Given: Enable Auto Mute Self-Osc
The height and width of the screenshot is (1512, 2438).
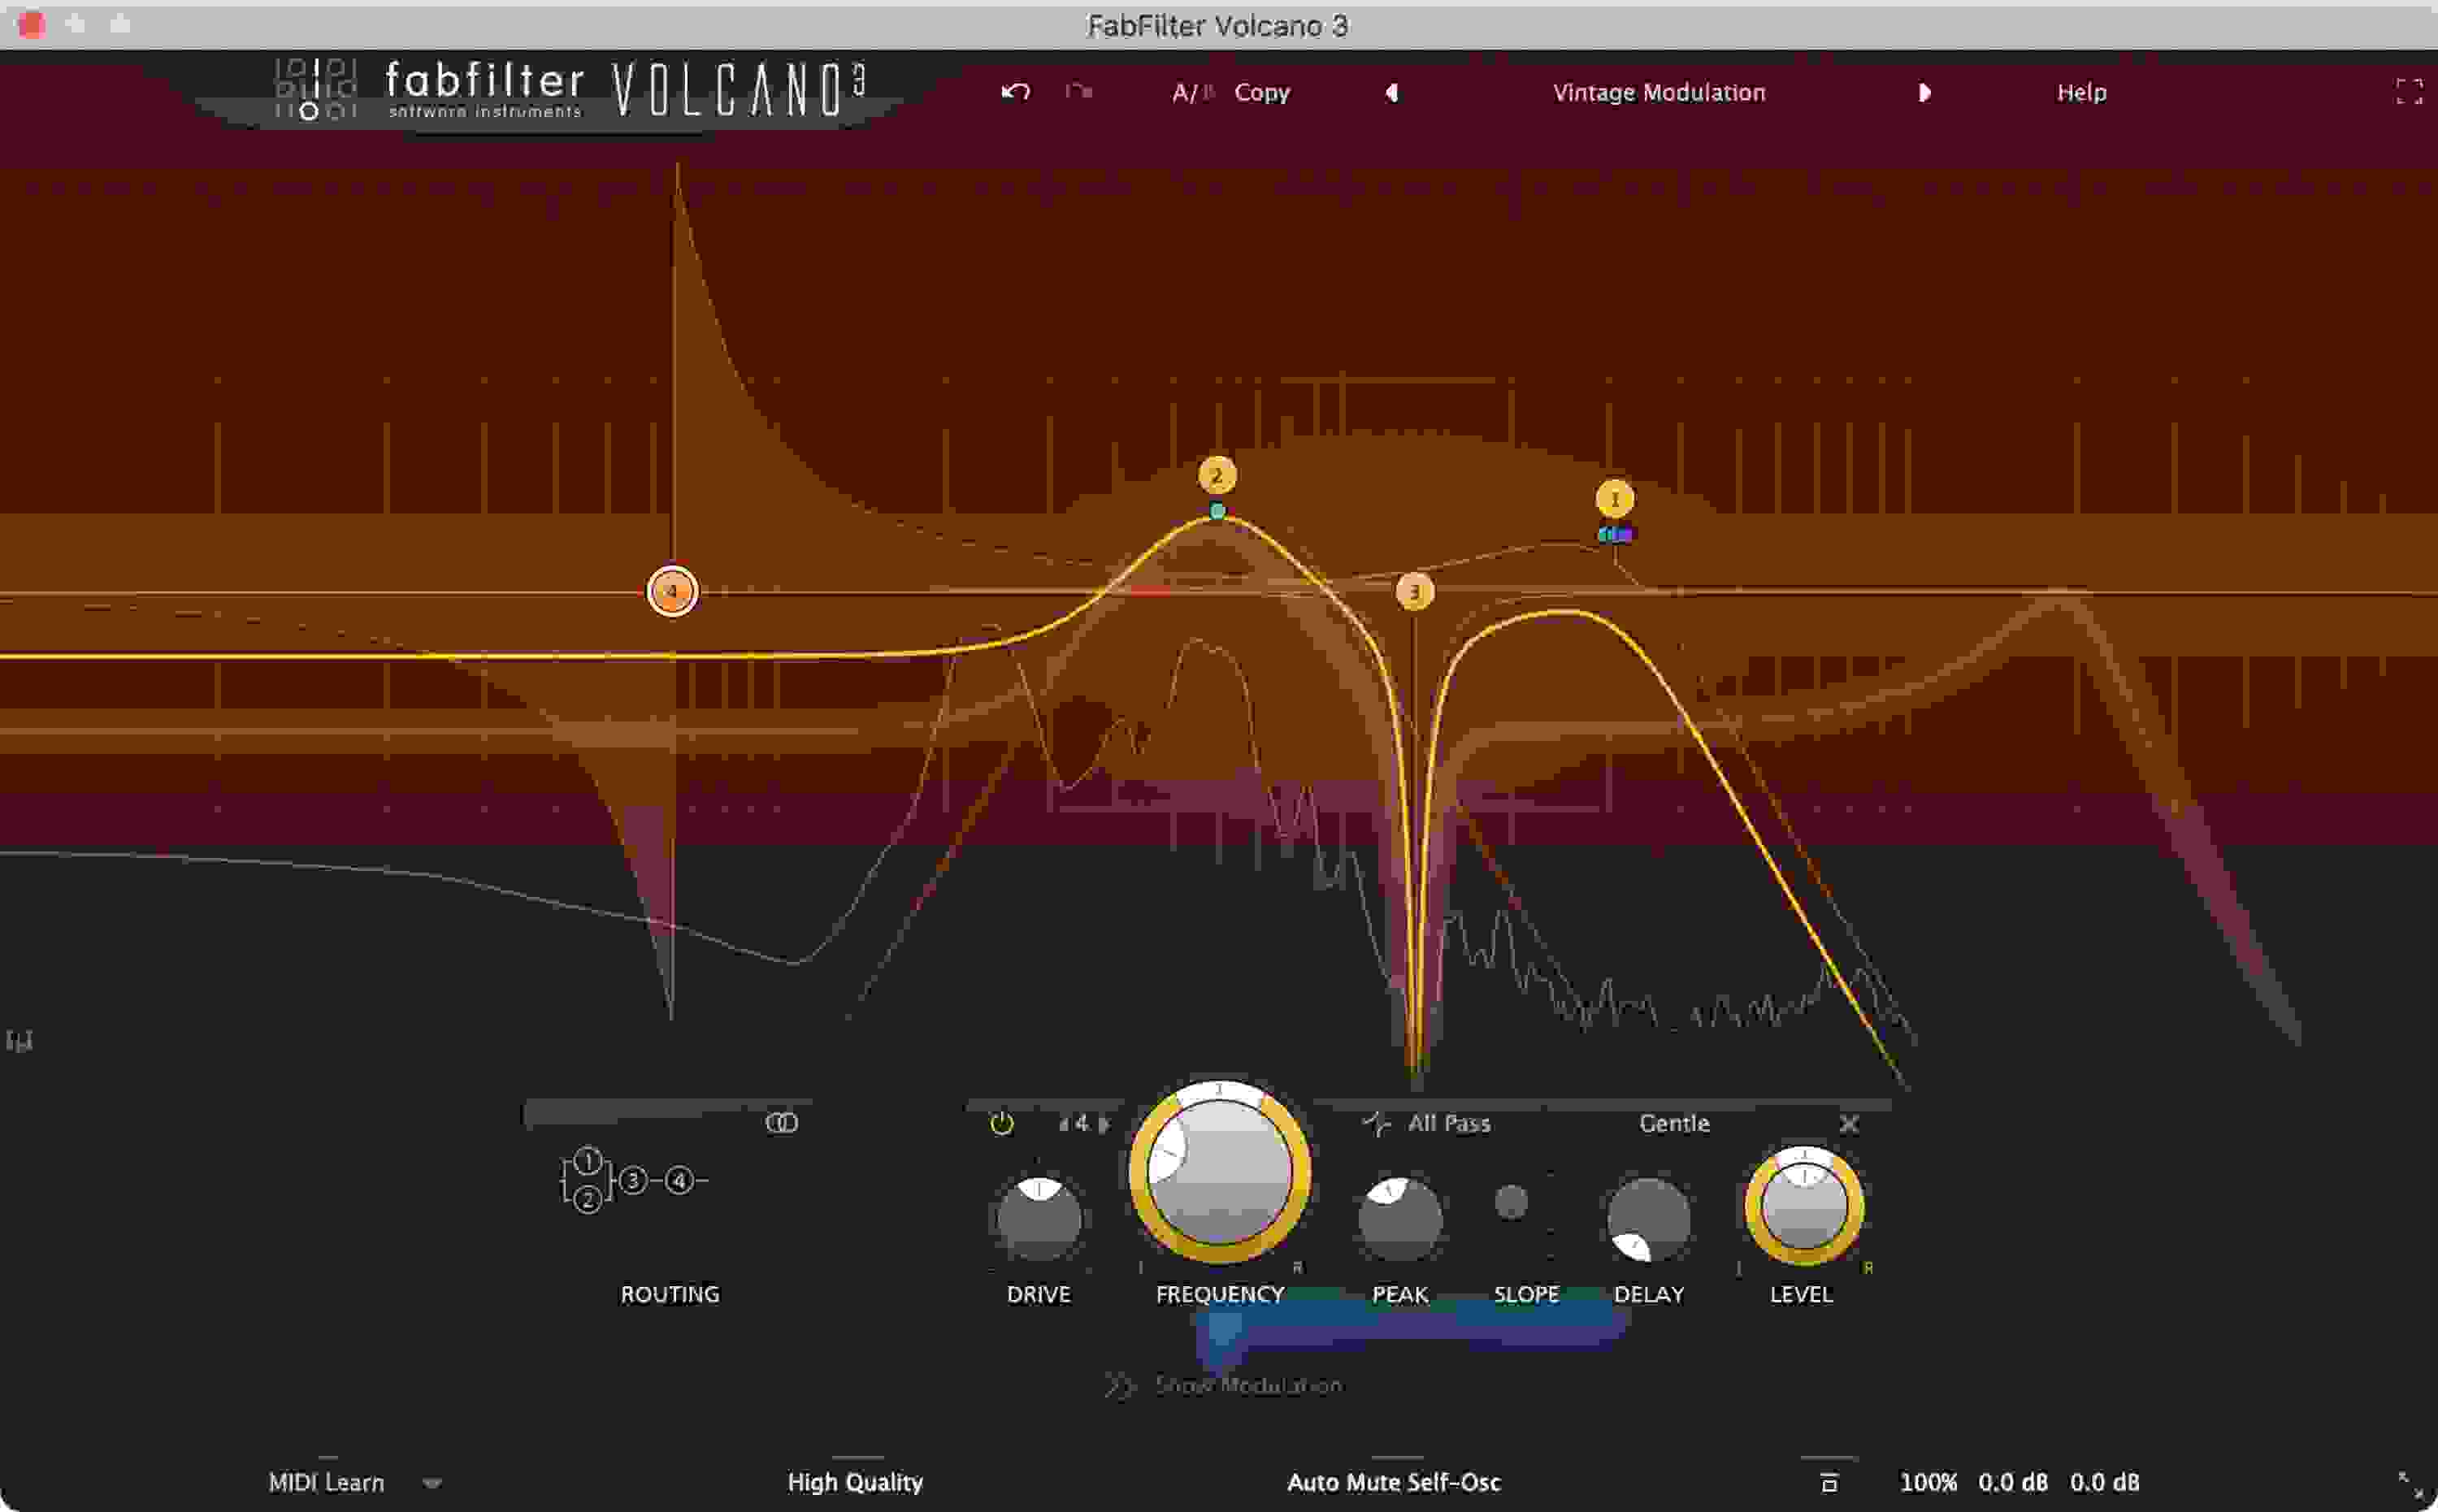Looking at the screenshot, I should pos(1394,1482).
